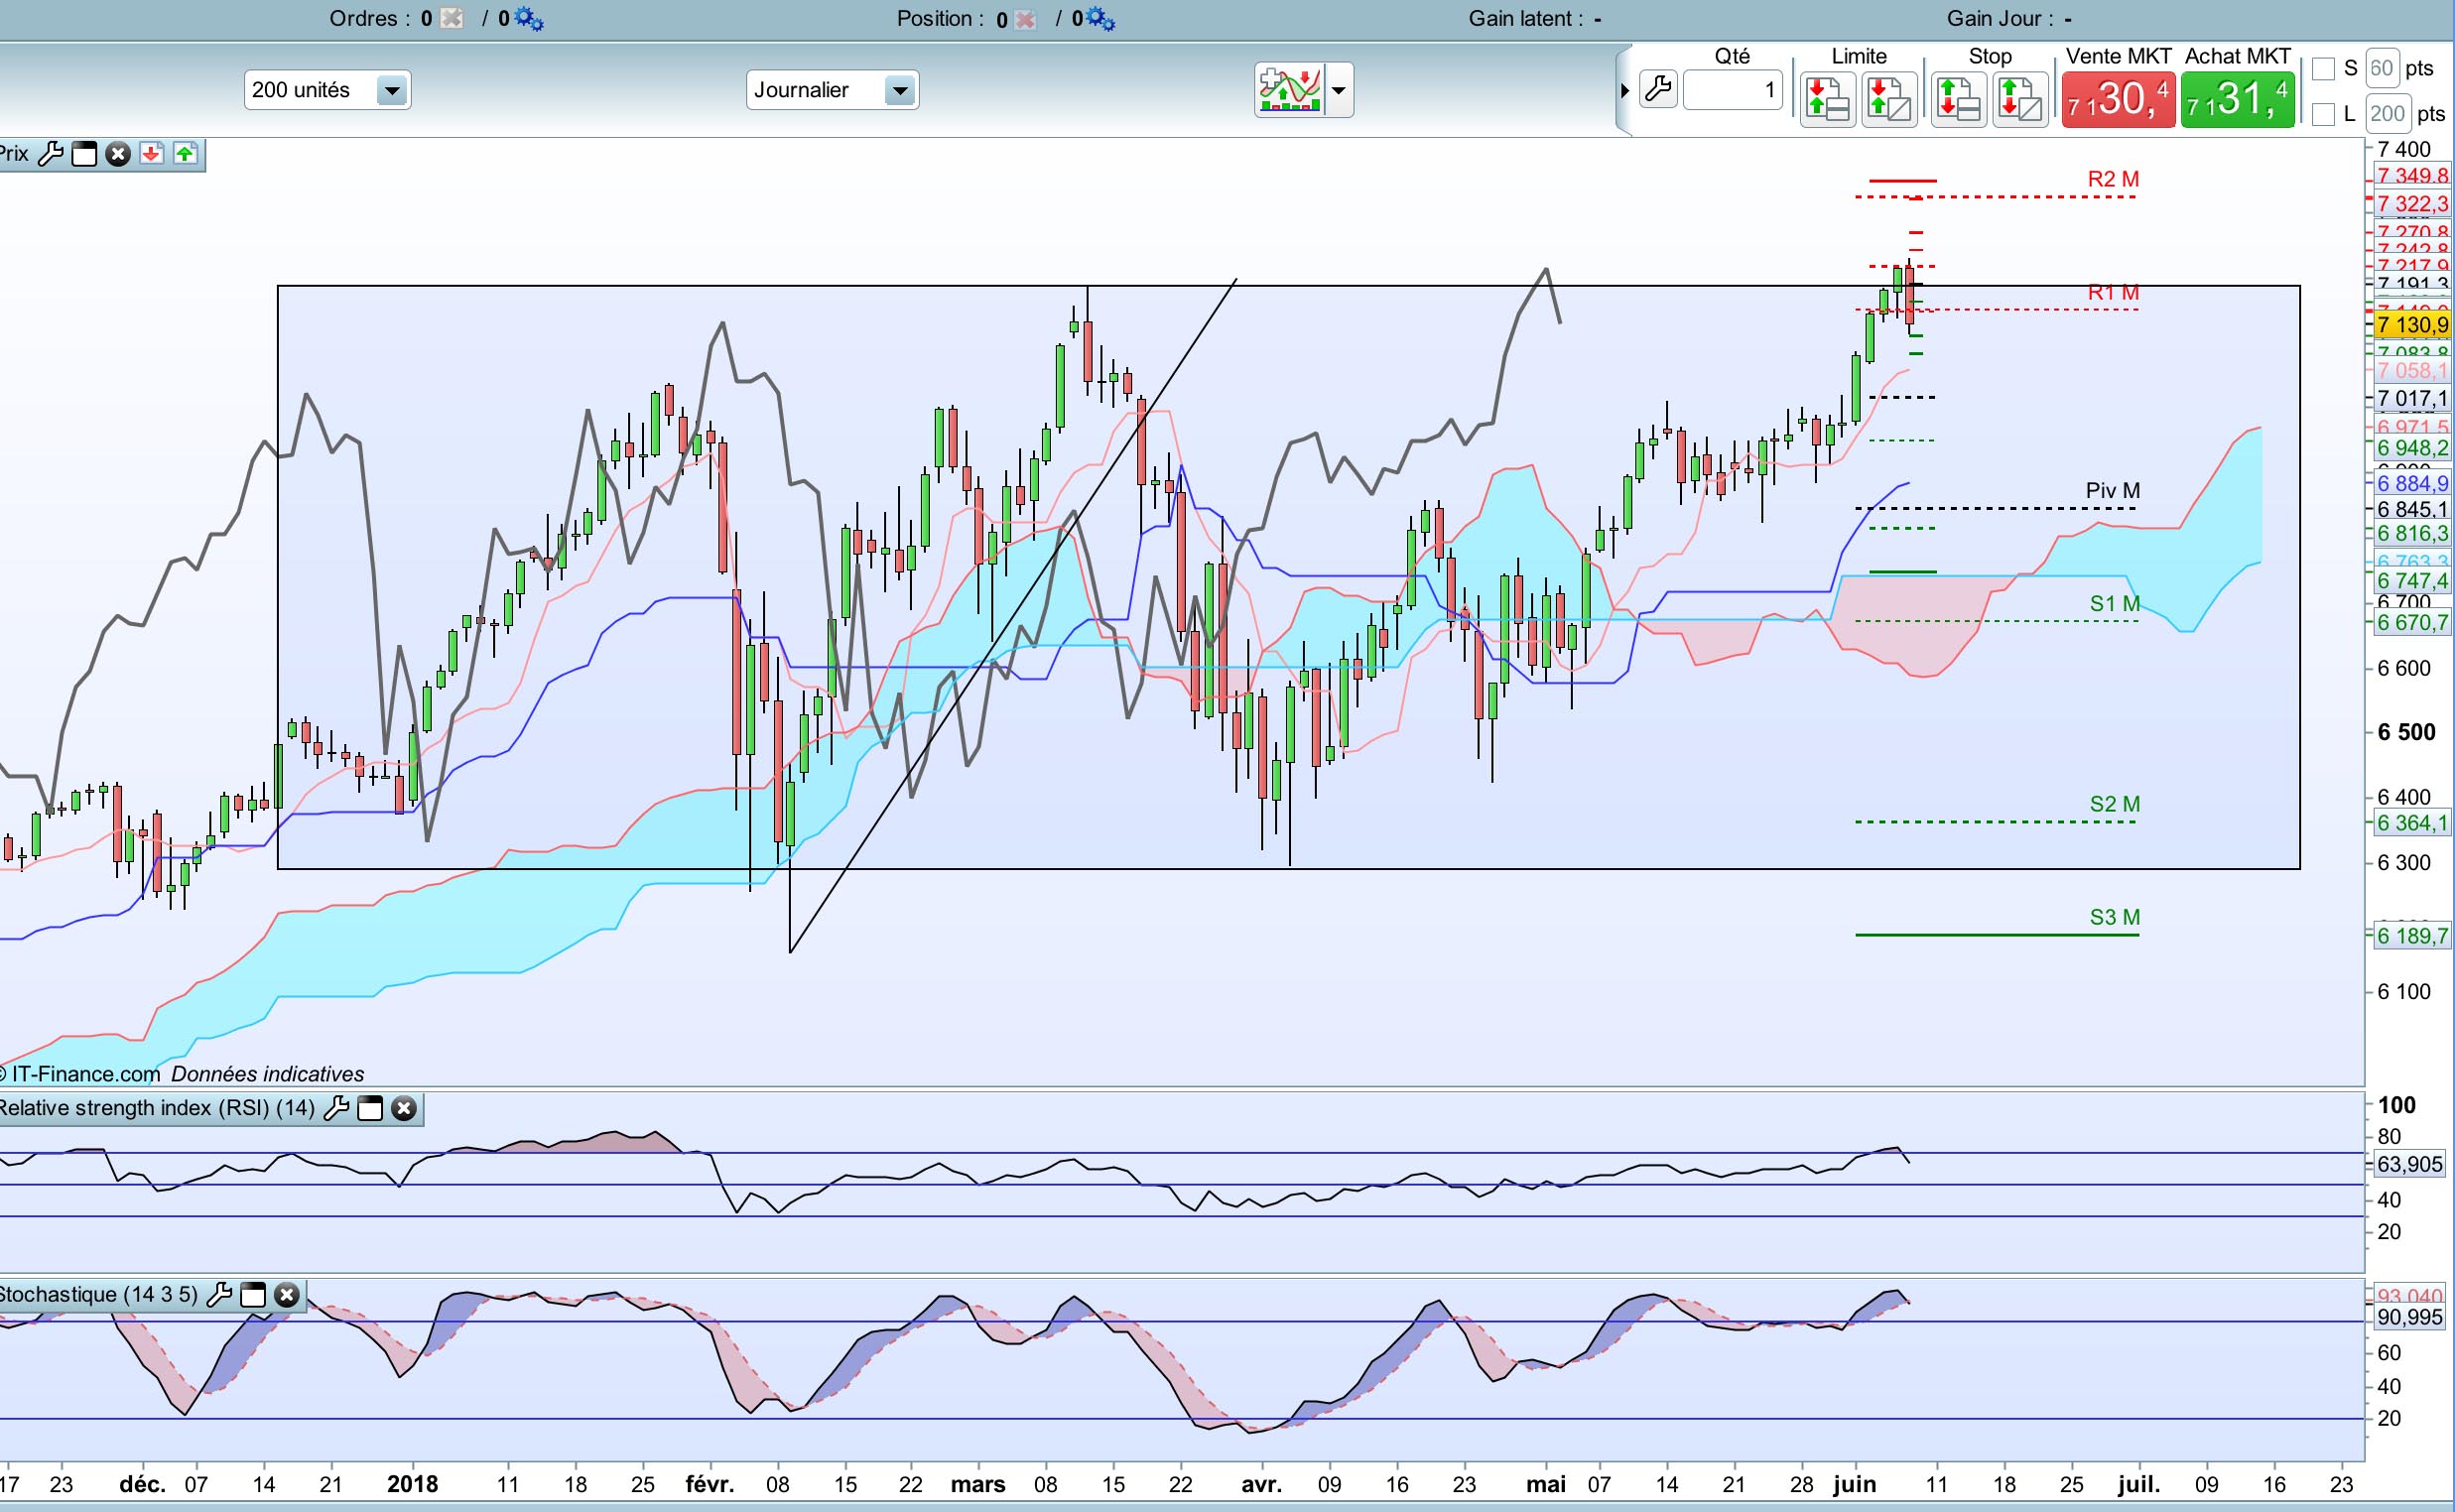Screen dimensions: 2455x1512
Task: Click the Achat MKT buy button
Action: tap(2237, 99)
